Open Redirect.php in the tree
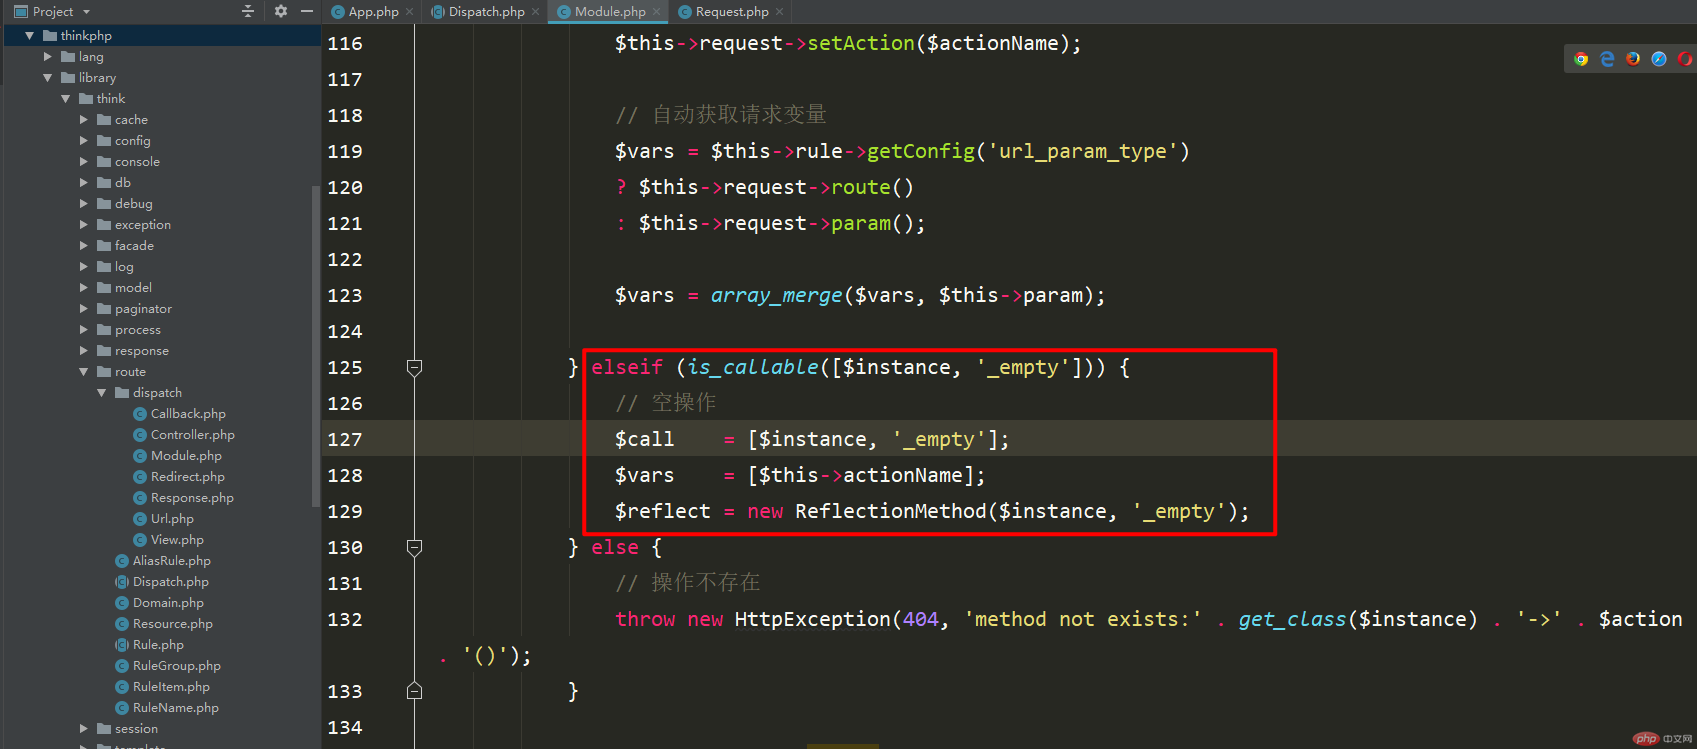 (x=188, y=476)
